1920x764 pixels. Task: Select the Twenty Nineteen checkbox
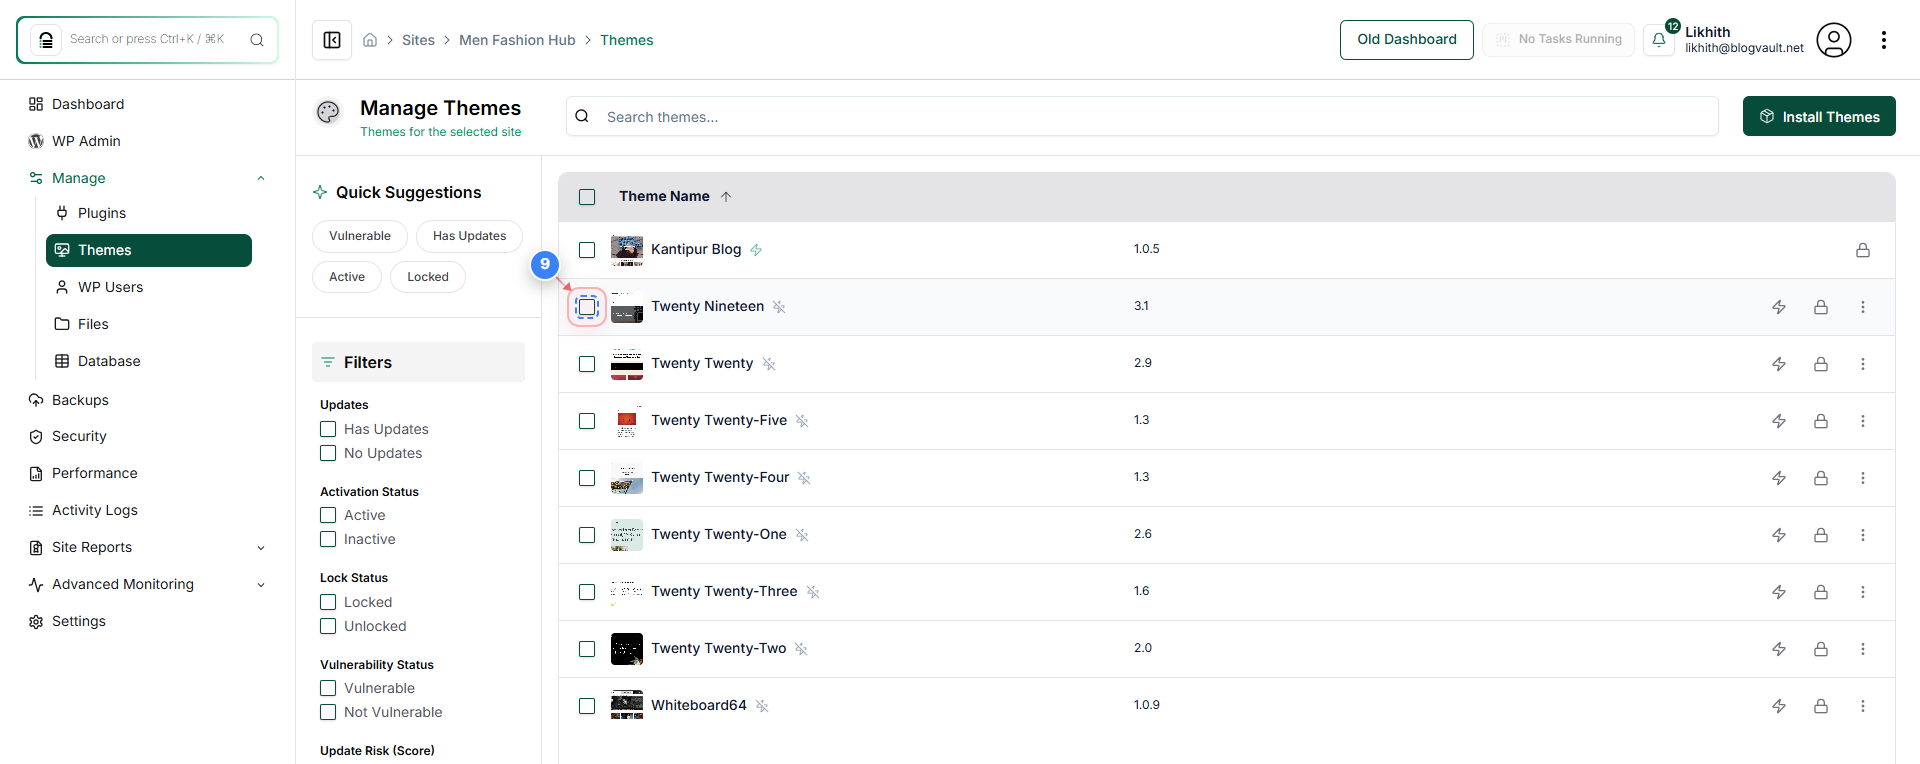pyautogui.click(x=587, y=307)
